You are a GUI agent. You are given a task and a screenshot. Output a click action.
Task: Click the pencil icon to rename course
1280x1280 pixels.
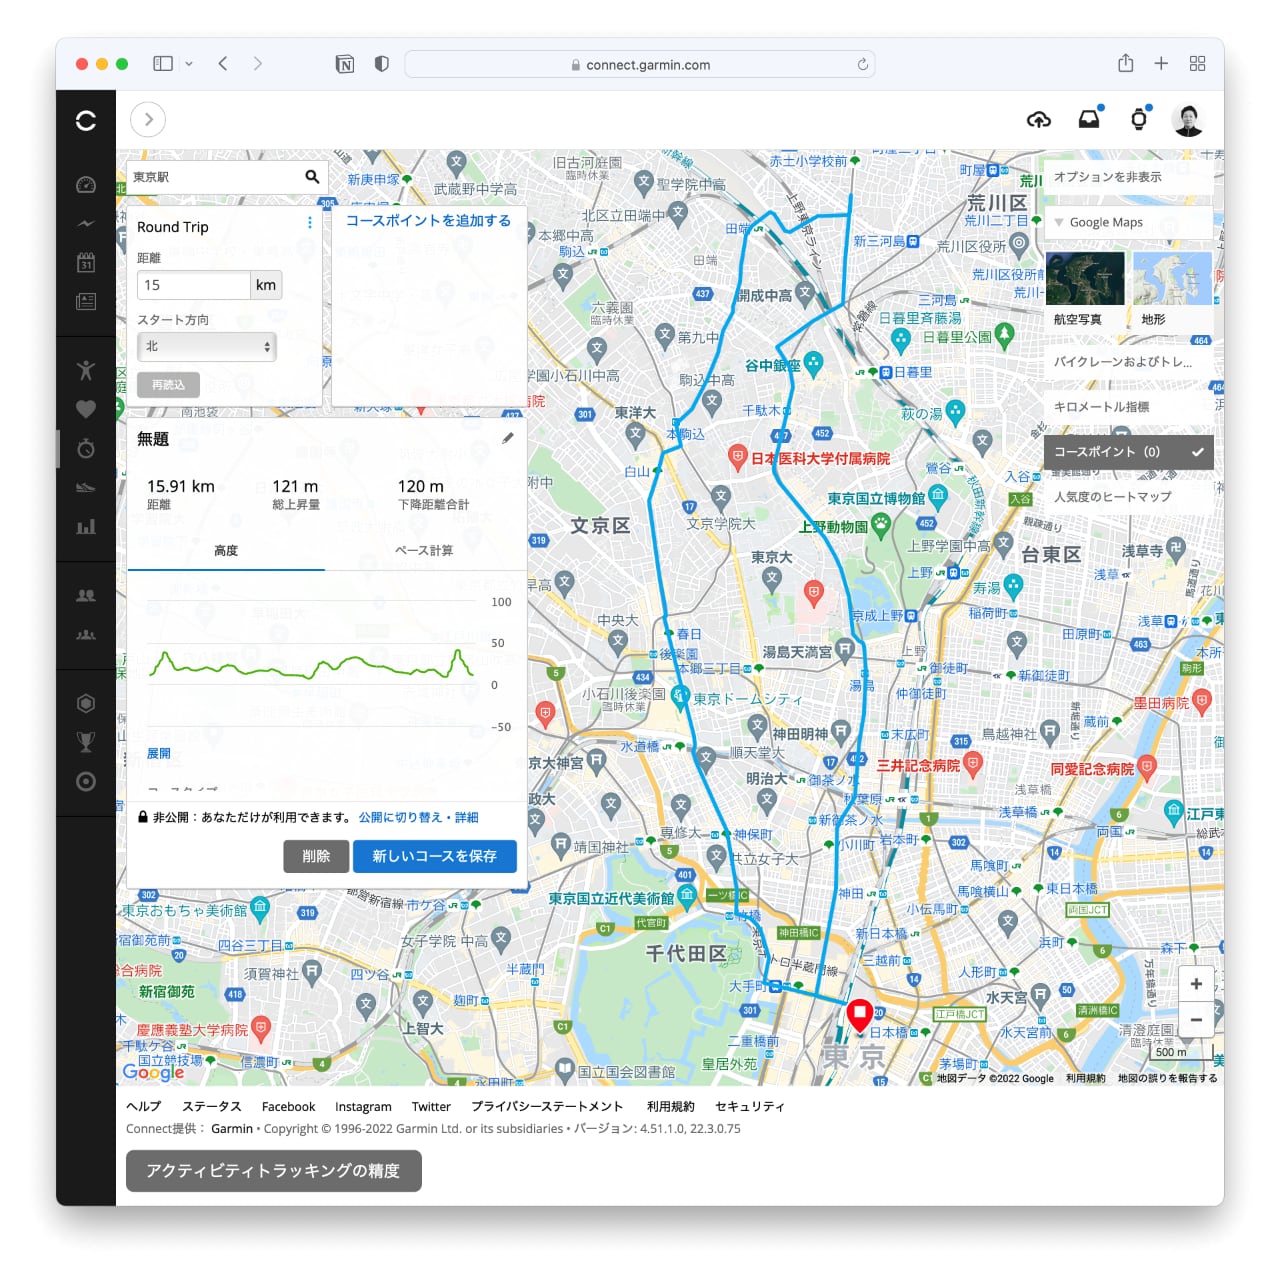pyautogui.click(x=508, y=438)
